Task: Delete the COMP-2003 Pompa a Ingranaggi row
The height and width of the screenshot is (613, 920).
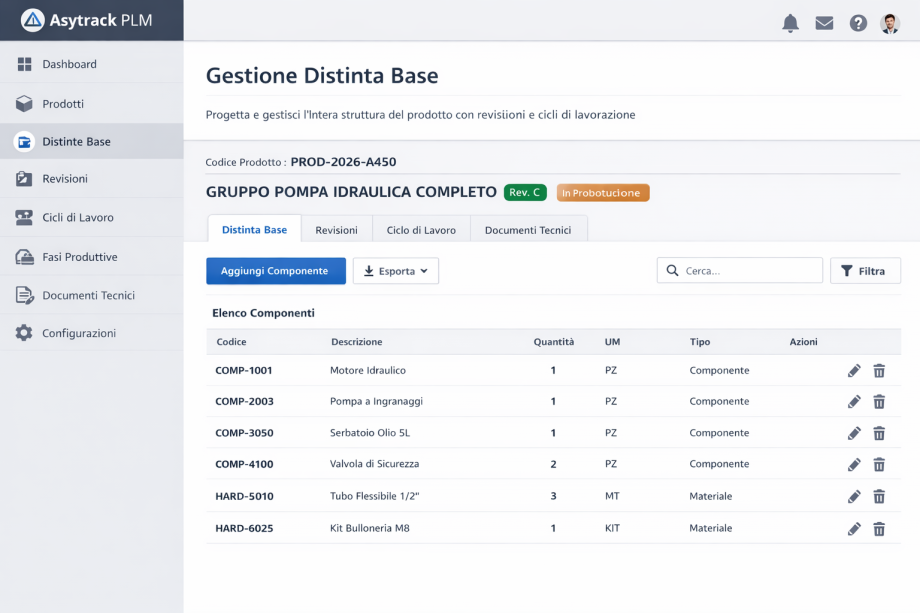Action: [x=879, y=402]
